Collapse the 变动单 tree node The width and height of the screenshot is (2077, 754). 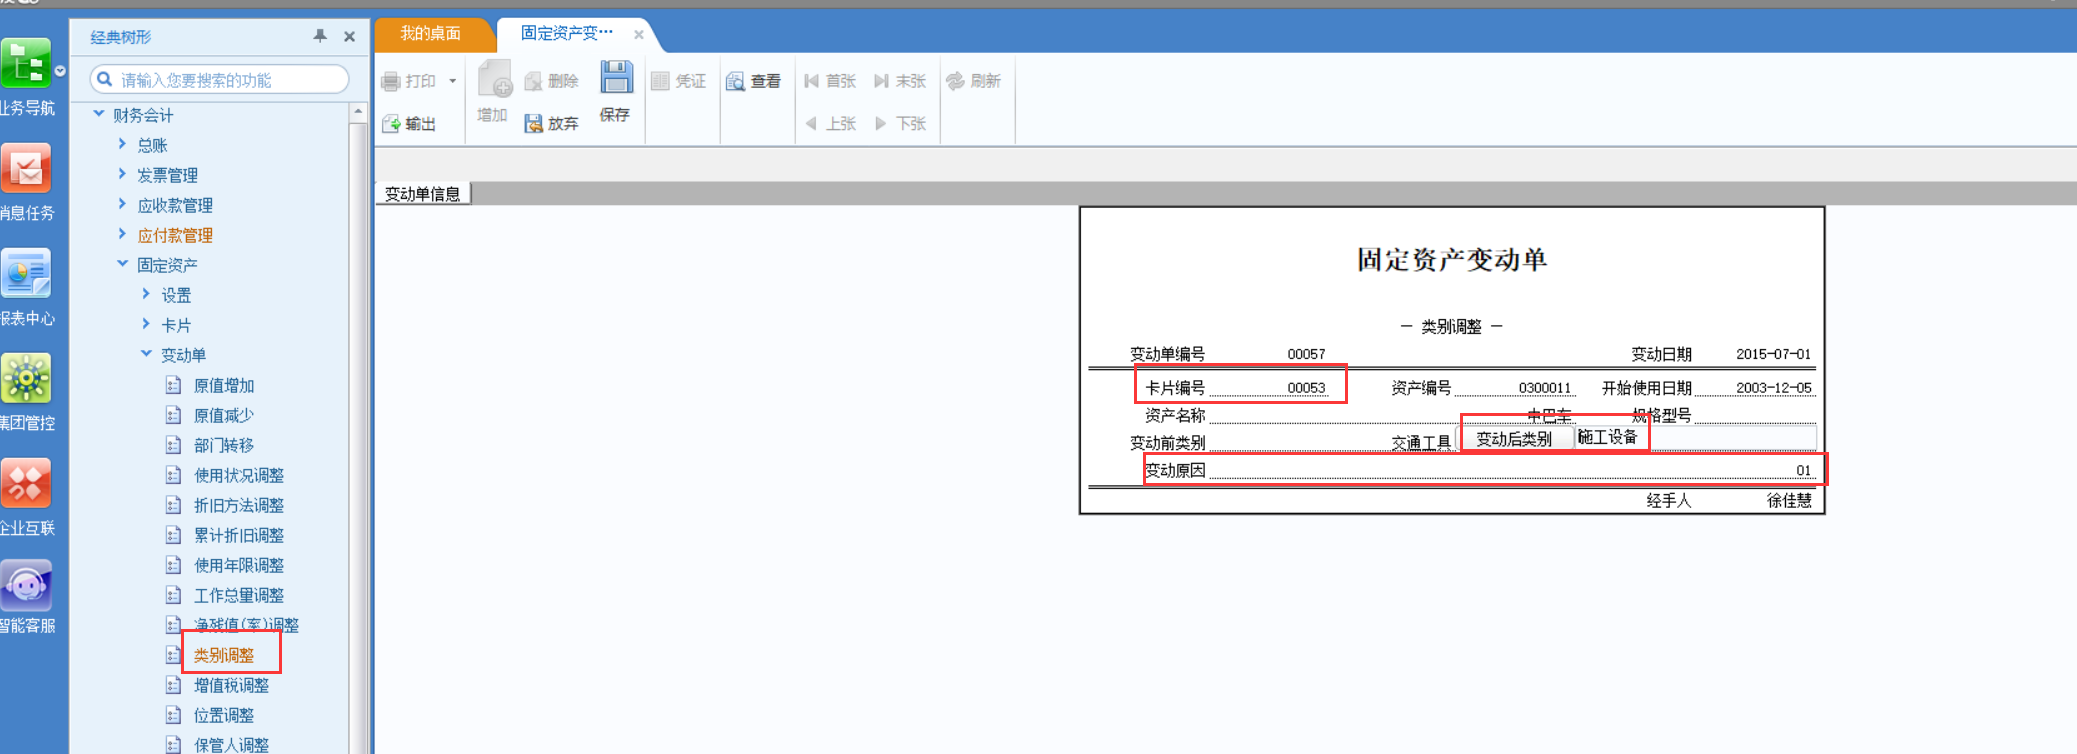point(147,354)
